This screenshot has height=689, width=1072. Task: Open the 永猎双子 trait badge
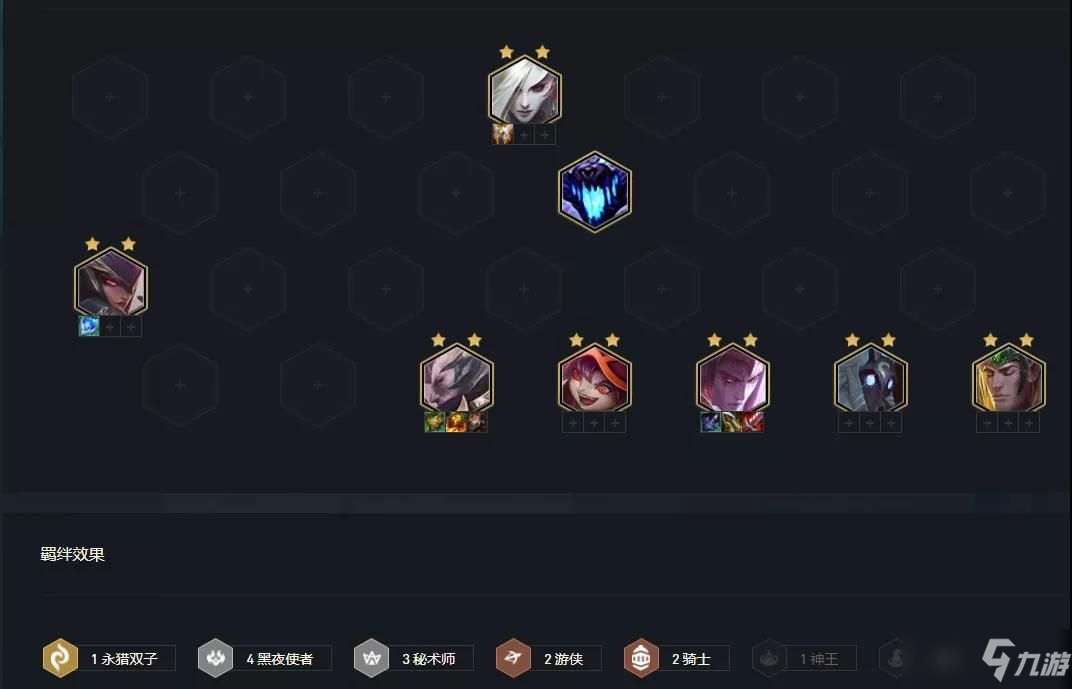pyautogui.click(x=109, y=658)
